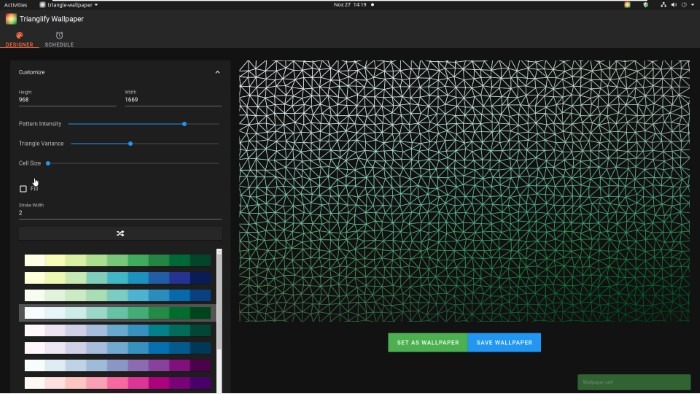The width and height of the screenshot is (700, 394).
Task: Click the shuffle randomize icon button
Action: [x=120, y=233]
